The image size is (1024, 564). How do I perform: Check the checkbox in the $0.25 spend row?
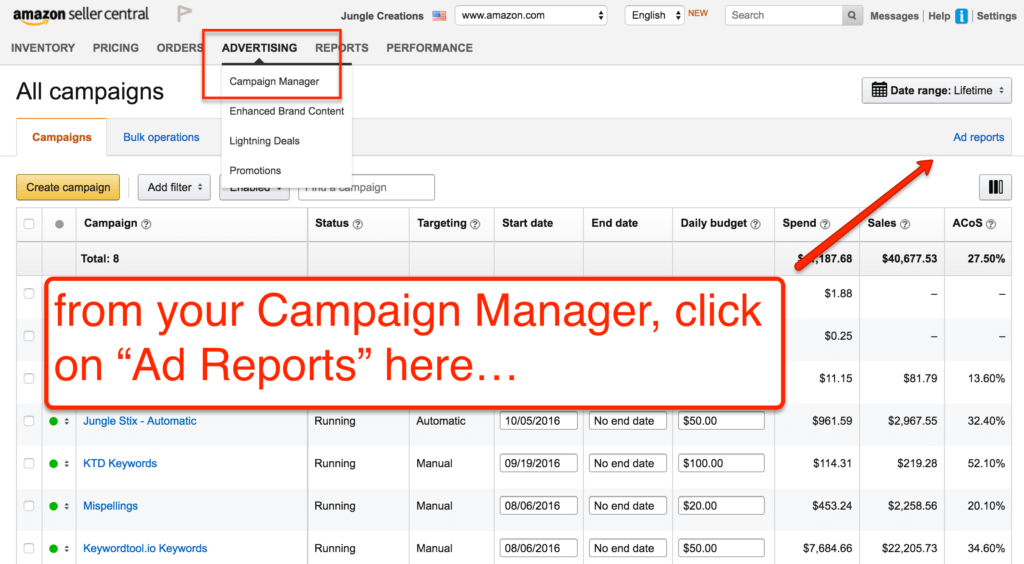[x=29, y=336]
